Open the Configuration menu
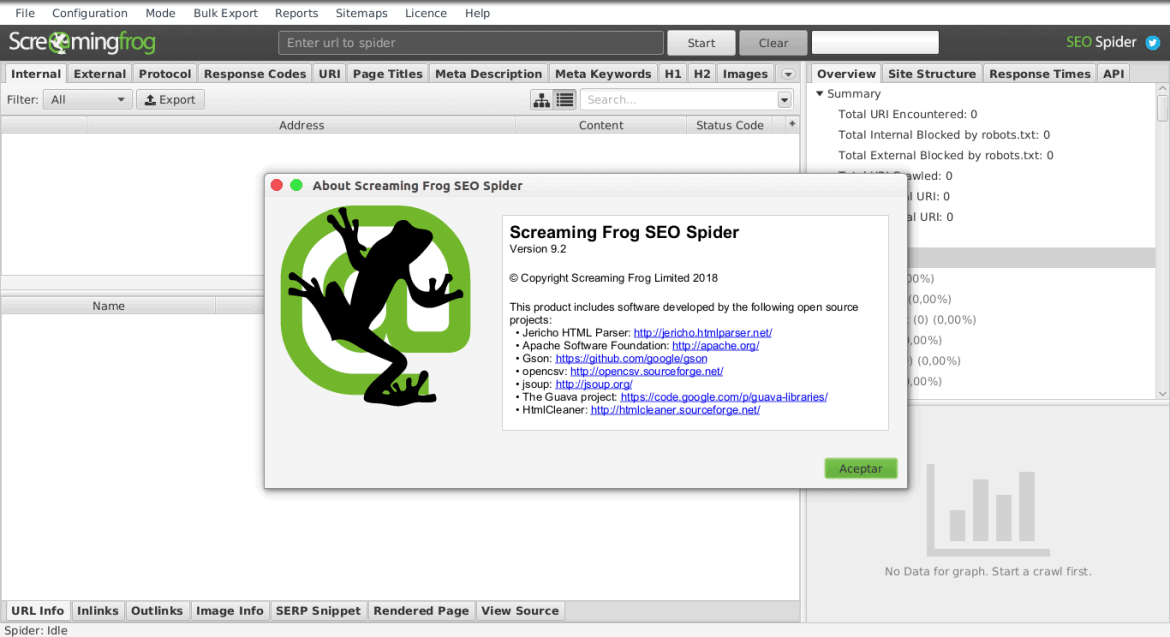 pos(90,13)
